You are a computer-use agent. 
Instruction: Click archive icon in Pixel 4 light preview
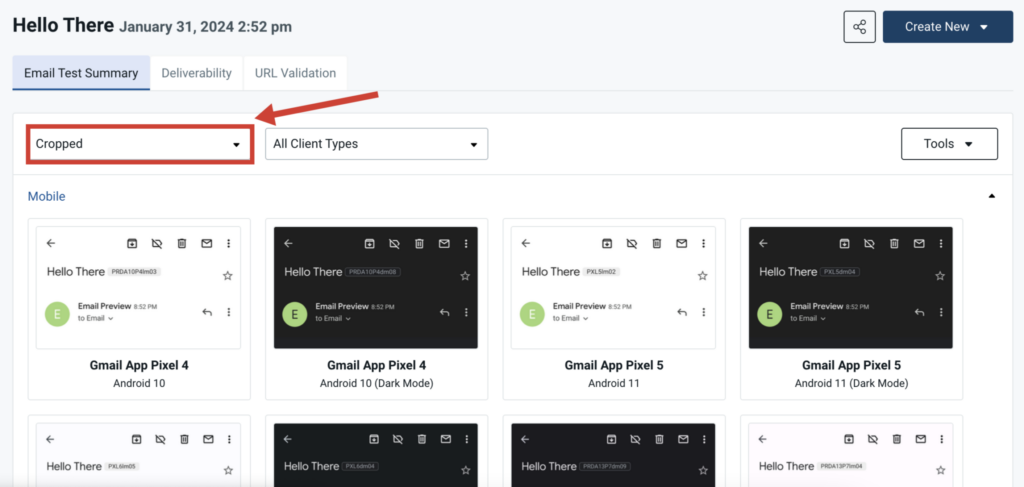coord(132,244)
